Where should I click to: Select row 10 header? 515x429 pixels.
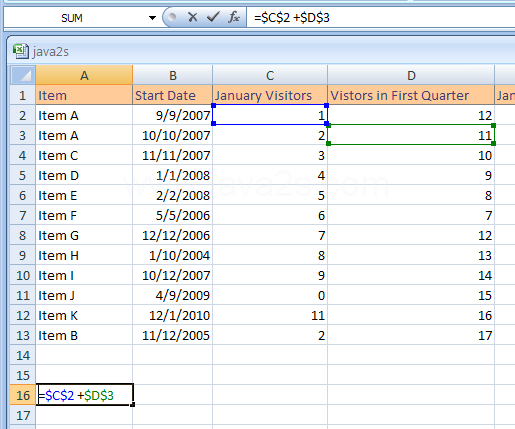pyautogui.click(x=23, y=275)
